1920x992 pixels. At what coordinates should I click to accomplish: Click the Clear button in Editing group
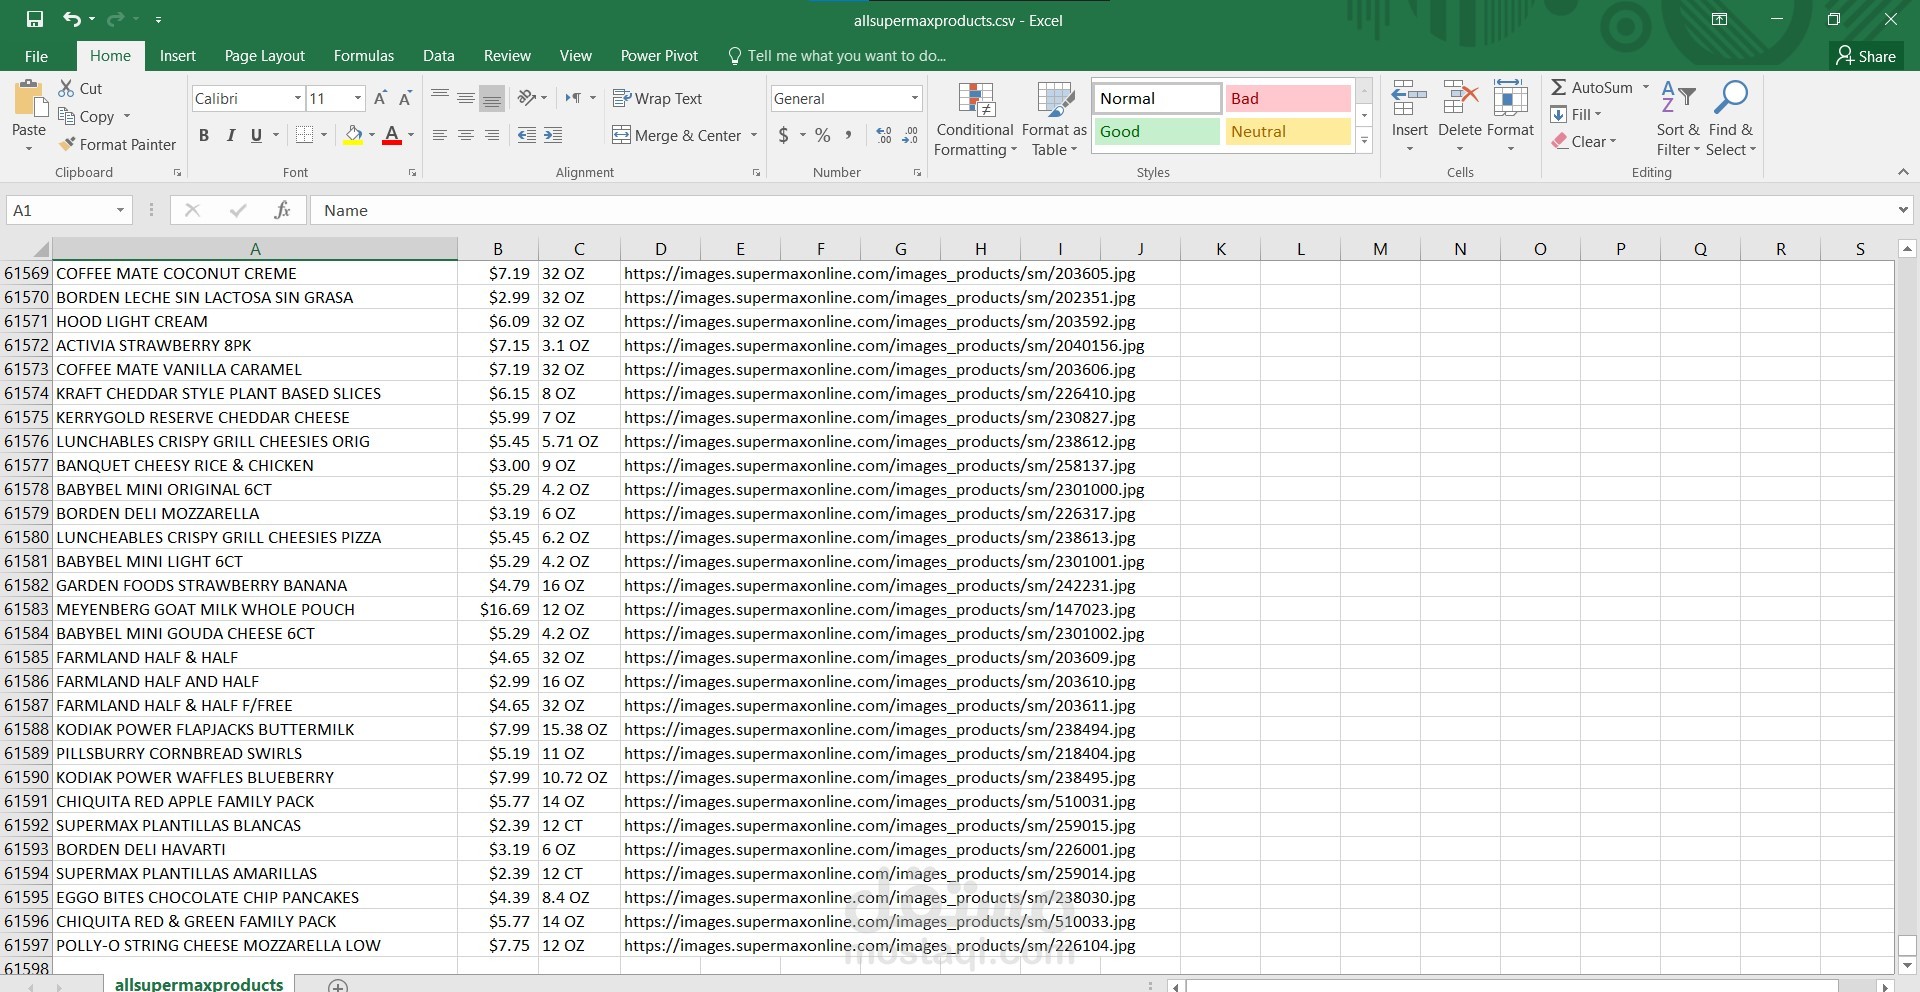(1584, 142)
